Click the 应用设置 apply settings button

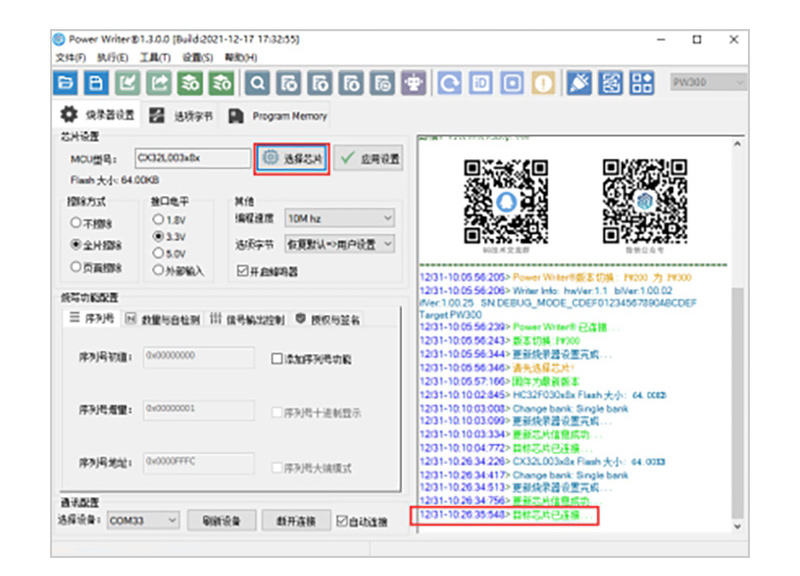pyautogui.click(x=368, y=158)
